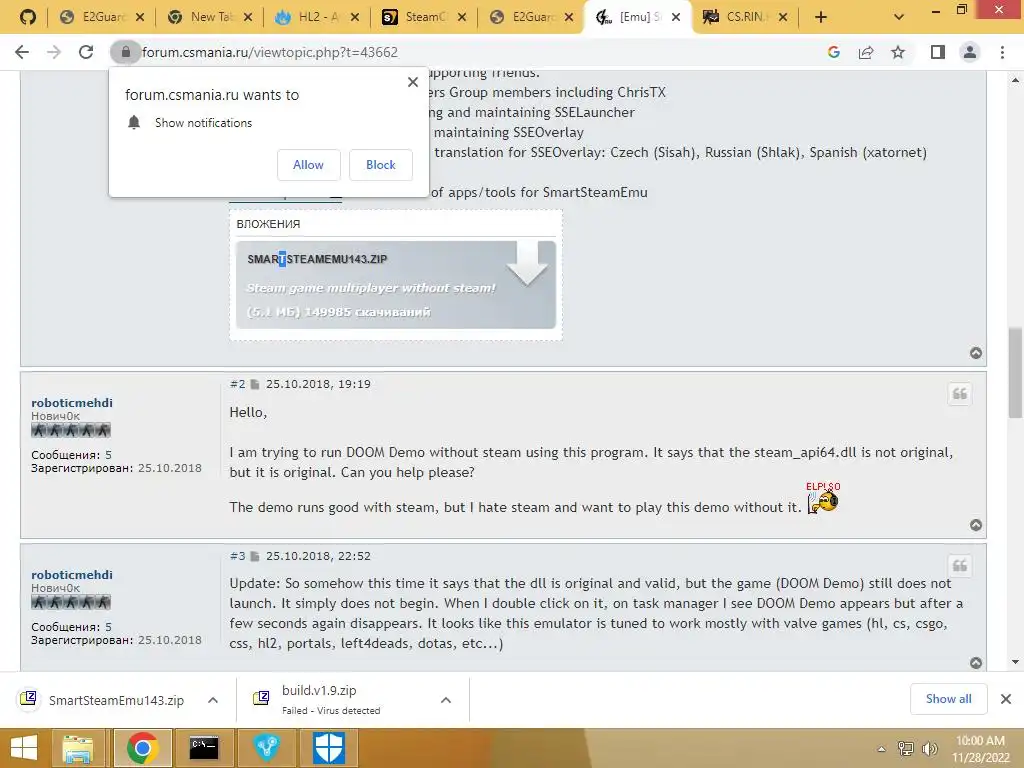1024x768 pixels.
Task: Open post #3 permalink icon
Action: tap(255, 556)
